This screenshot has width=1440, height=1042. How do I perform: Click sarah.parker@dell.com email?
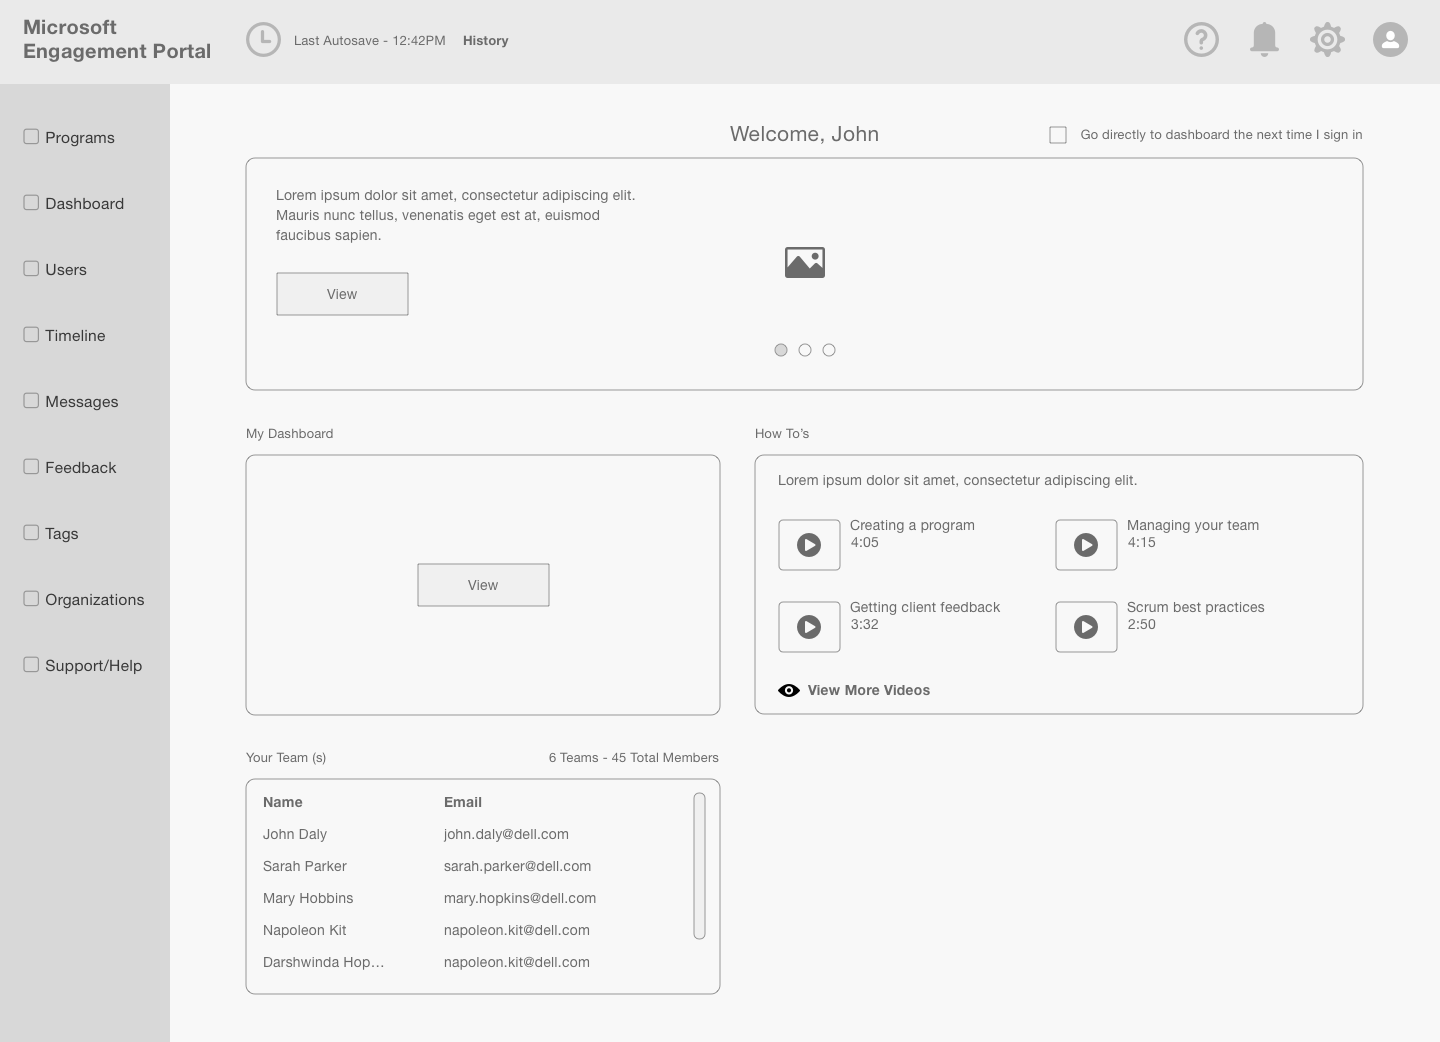(517, 866)
